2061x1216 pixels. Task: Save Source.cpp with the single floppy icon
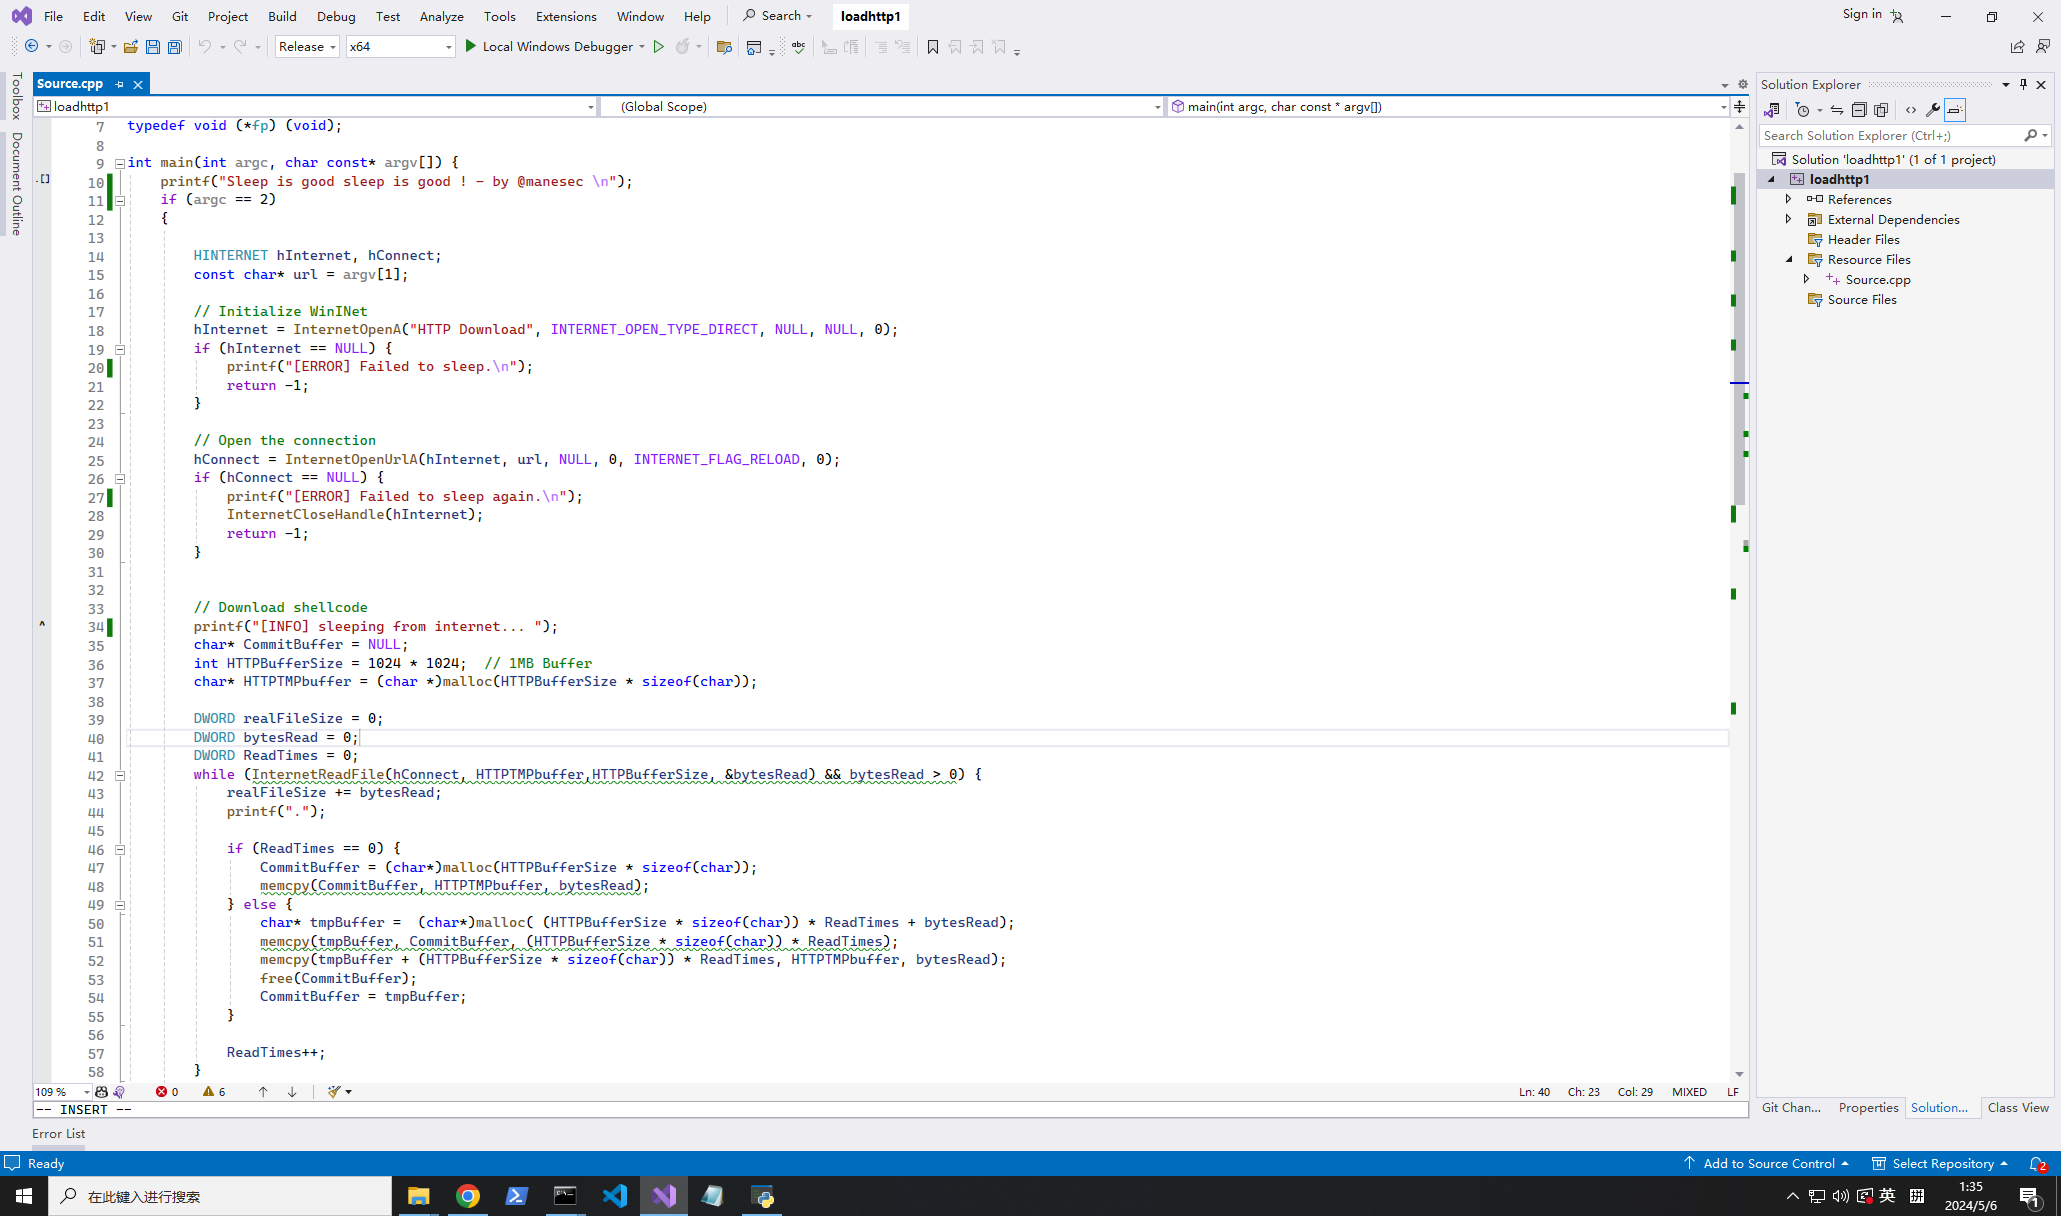pos(152,46)
